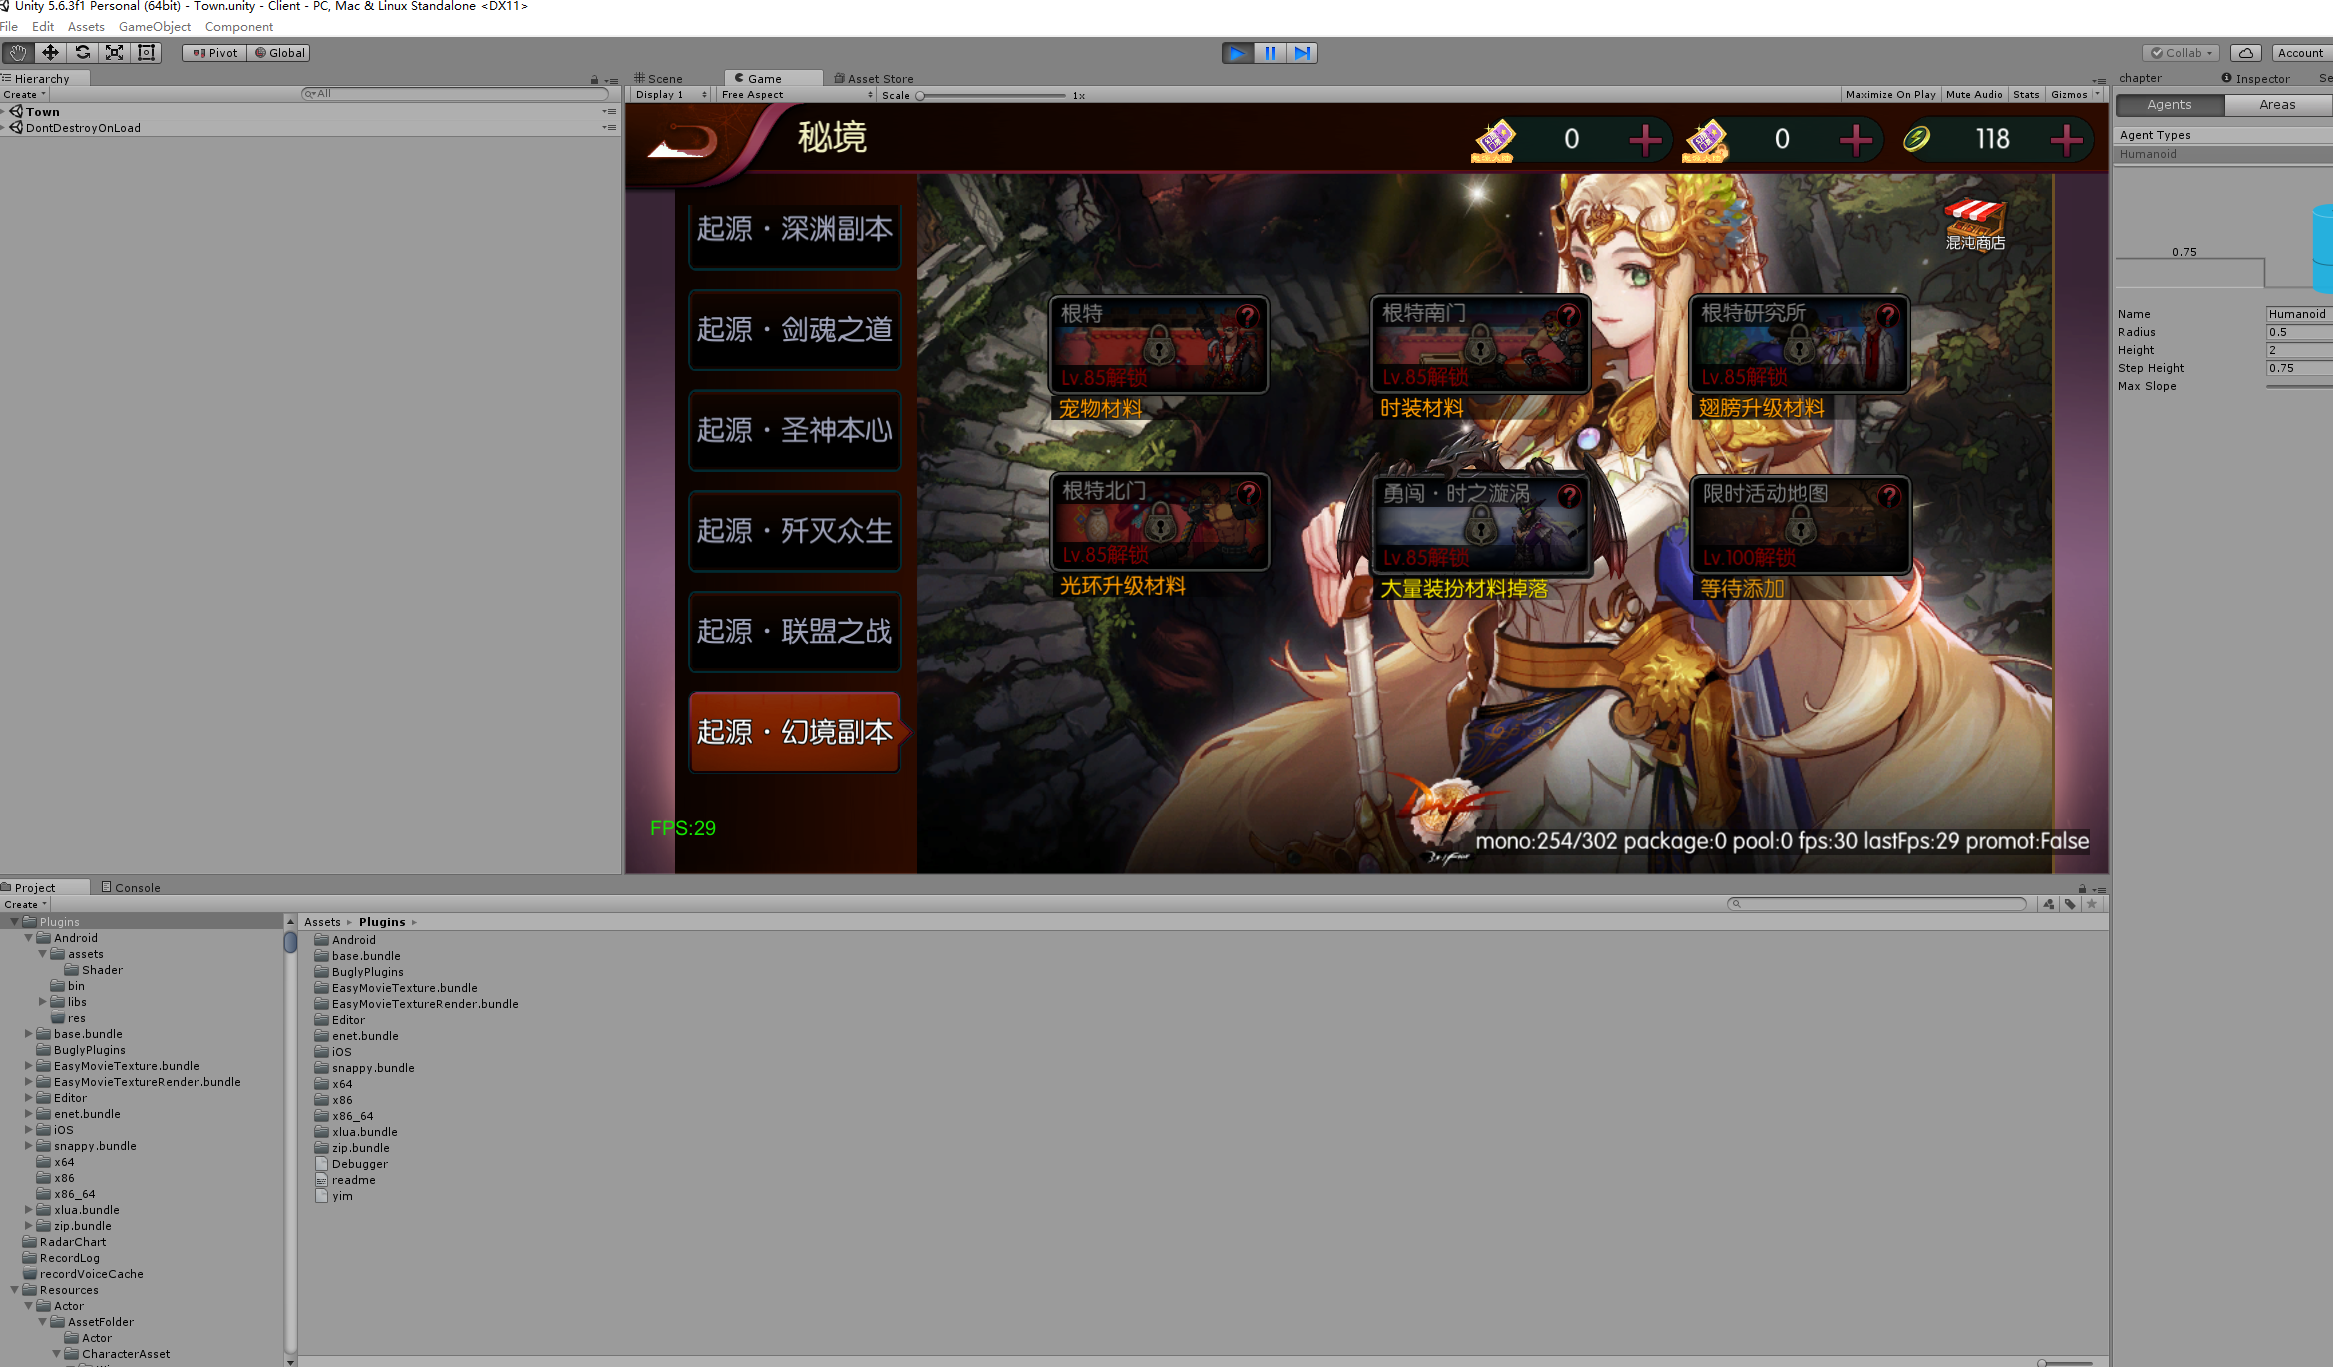Select the Move tool icon
This screenshot has height=1367, width=2333.
50,53
